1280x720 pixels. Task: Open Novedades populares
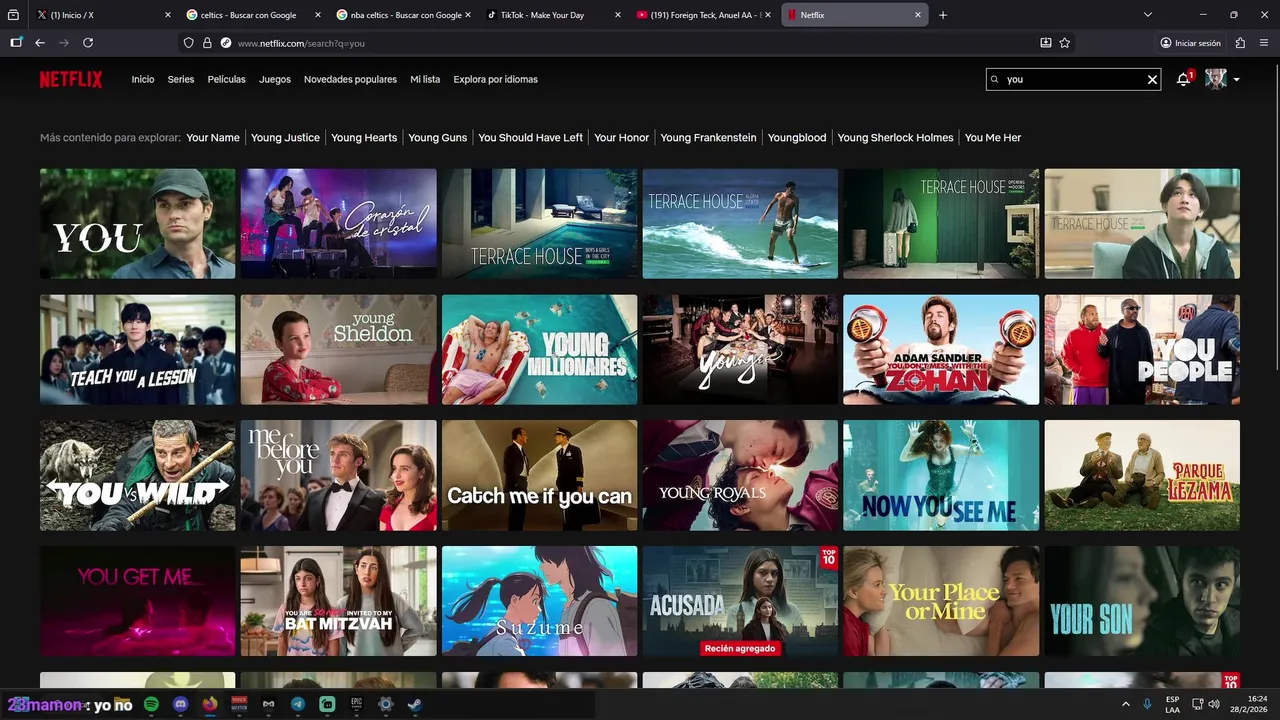[x=350, y=79]
